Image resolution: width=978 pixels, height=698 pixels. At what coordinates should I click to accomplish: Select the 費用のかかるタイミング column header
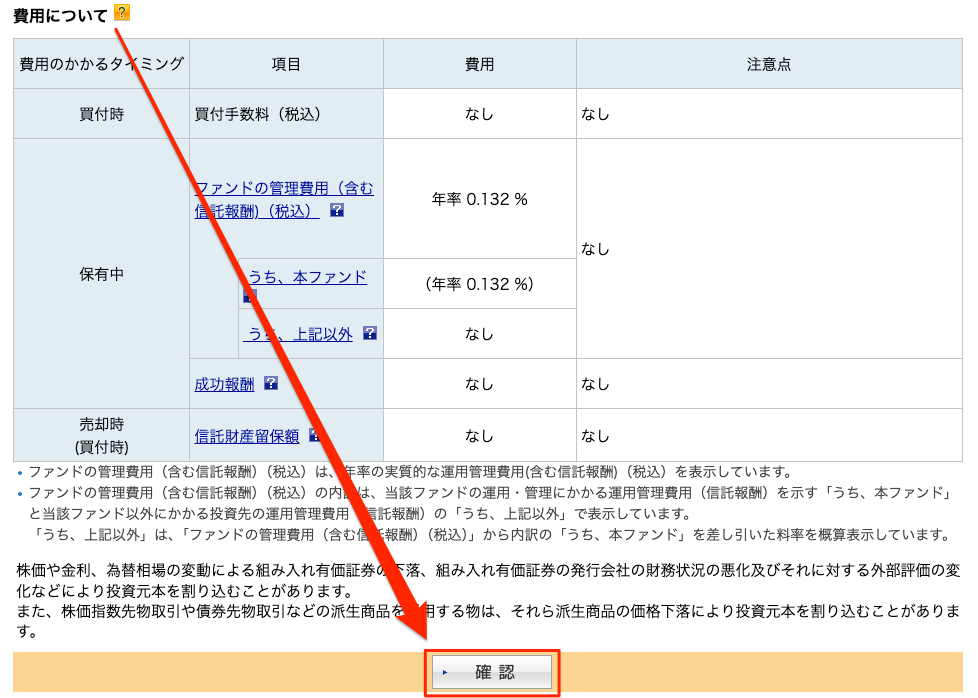97,62
